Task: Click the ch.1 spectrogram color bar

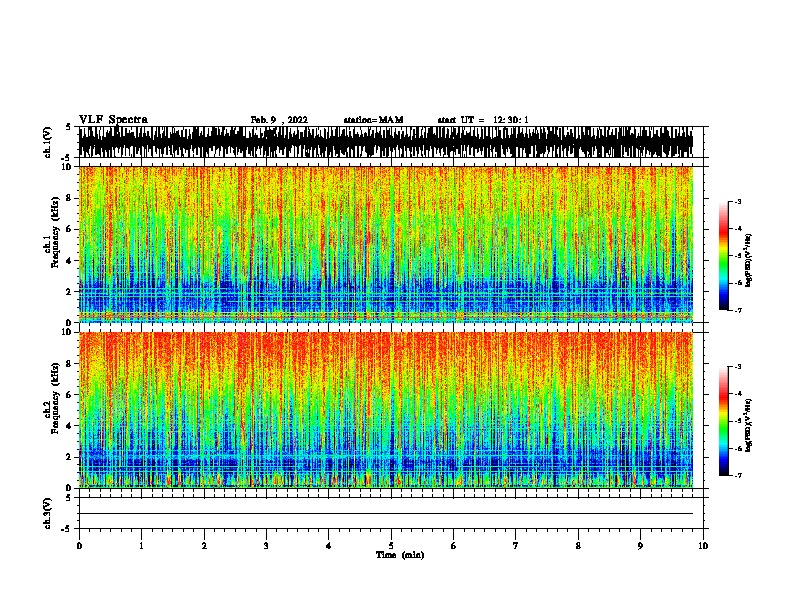Action: [724, 256]
